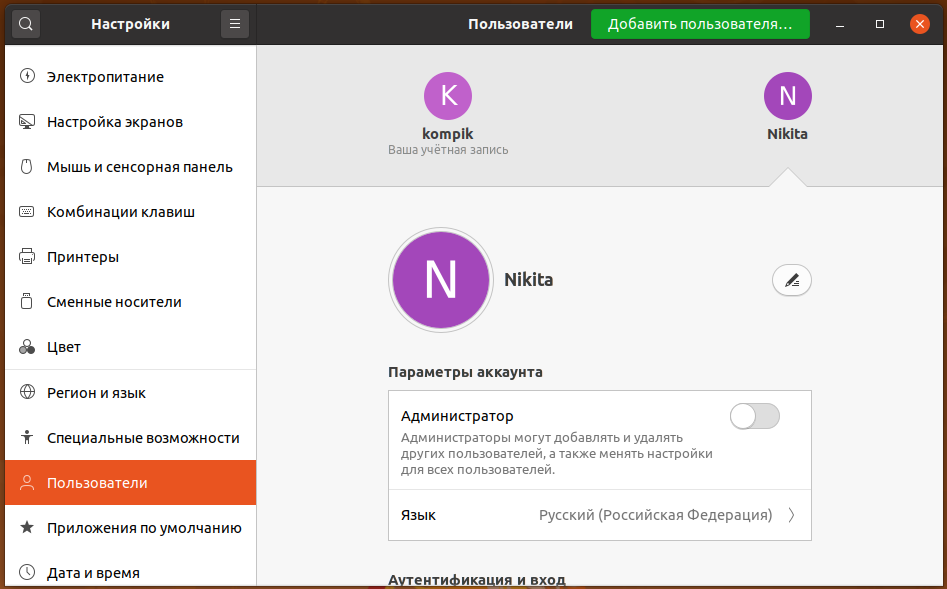The height and width of the screenshot is (589, 947).
Task: Click the Дата и время clock icon
Action: (27, 573)
